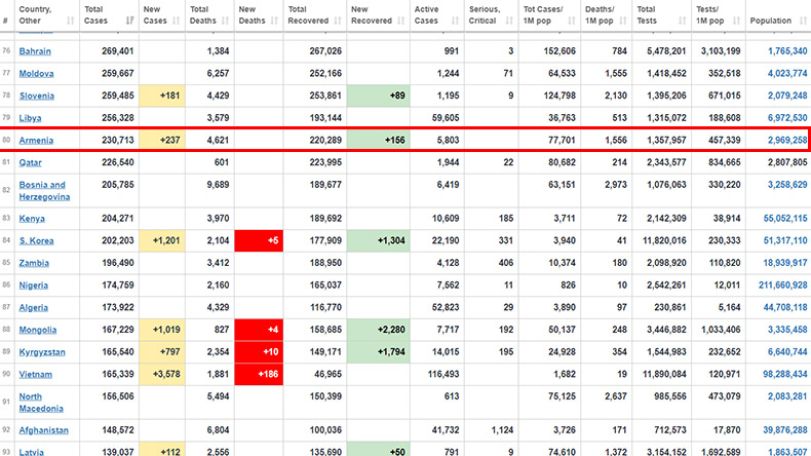
Task: Sort by Total Cases column icon
Action: [130, 21]
